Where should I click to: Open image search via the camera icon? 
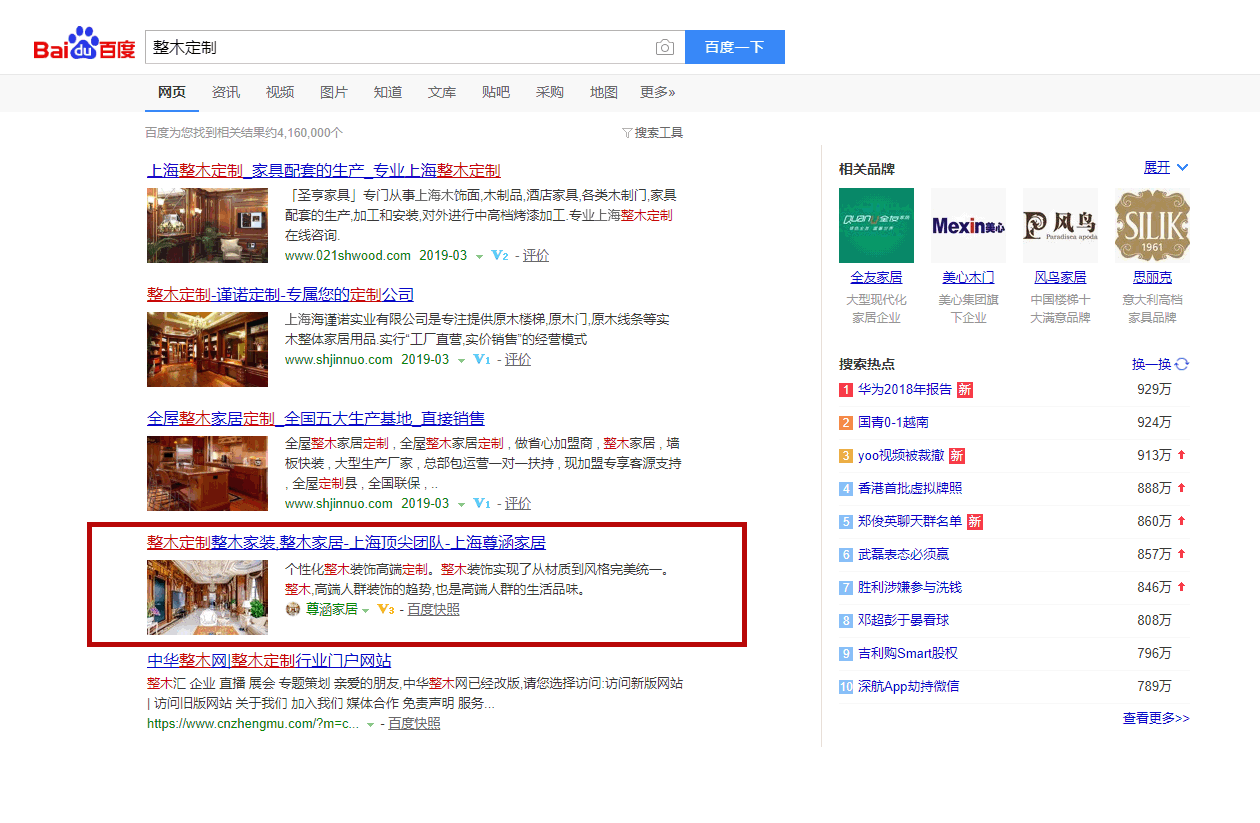tap(664, 47)
